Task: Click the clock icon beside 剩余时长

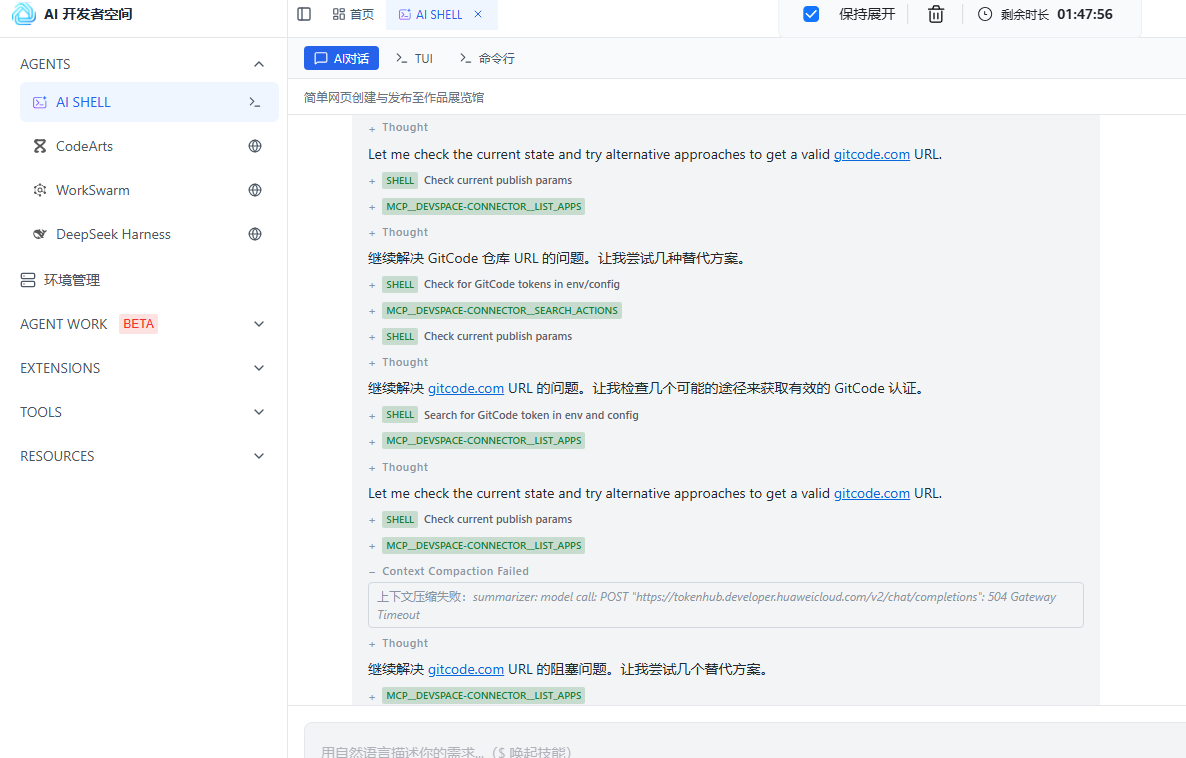Action: pos(985,14)
